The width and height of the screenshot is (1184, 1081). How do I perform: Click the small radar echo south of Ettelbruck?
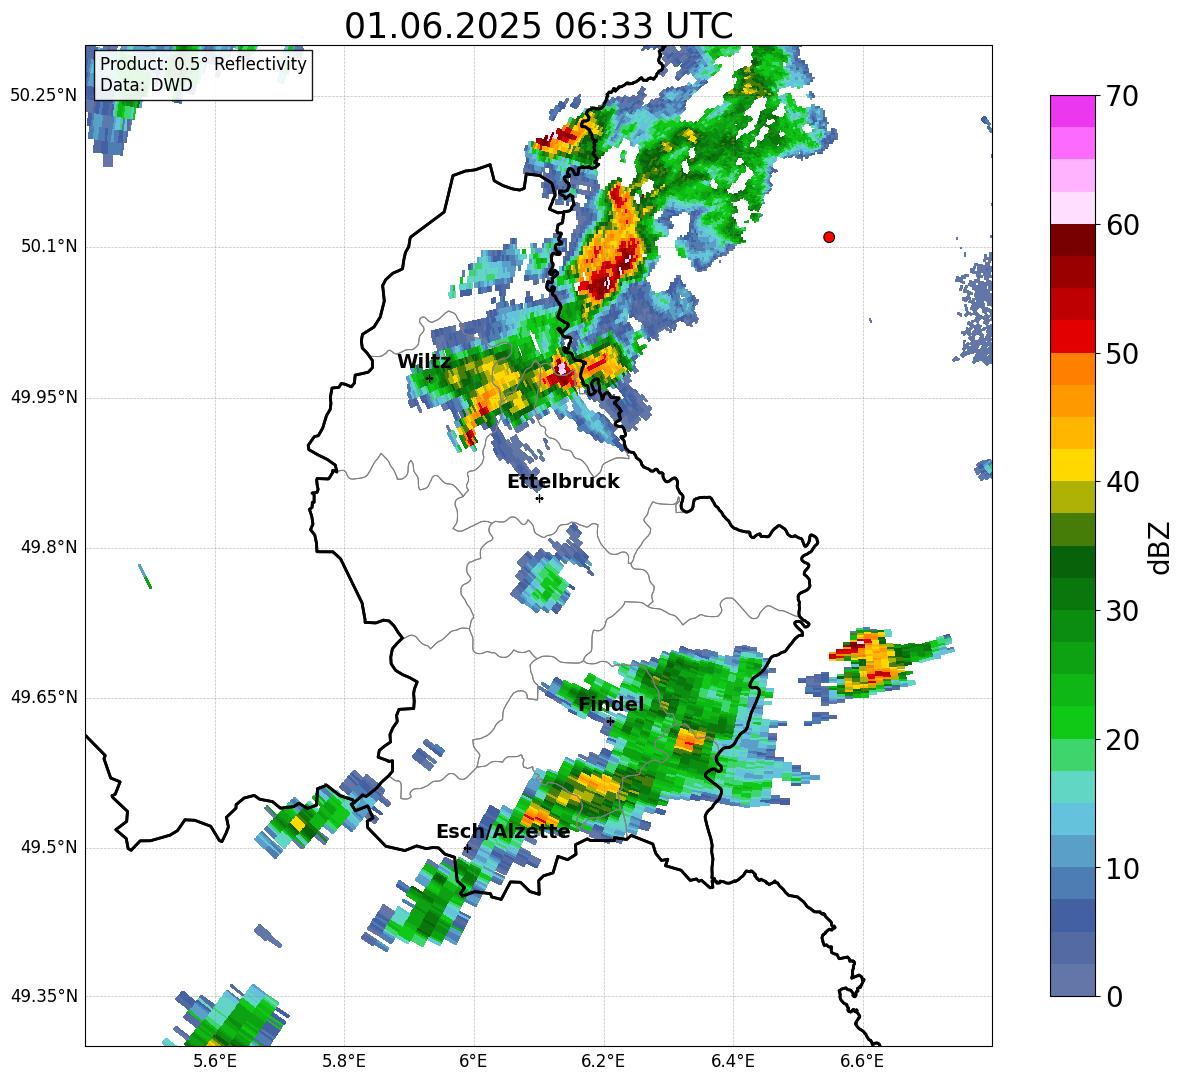547,580
